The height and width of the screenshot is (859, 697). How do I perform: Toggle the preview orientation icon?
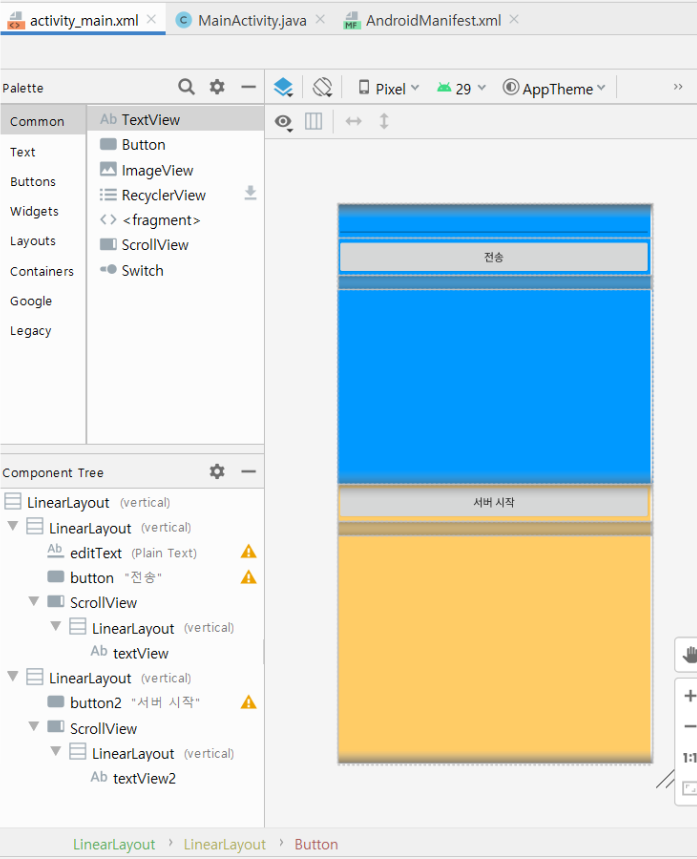pos(322,88)
